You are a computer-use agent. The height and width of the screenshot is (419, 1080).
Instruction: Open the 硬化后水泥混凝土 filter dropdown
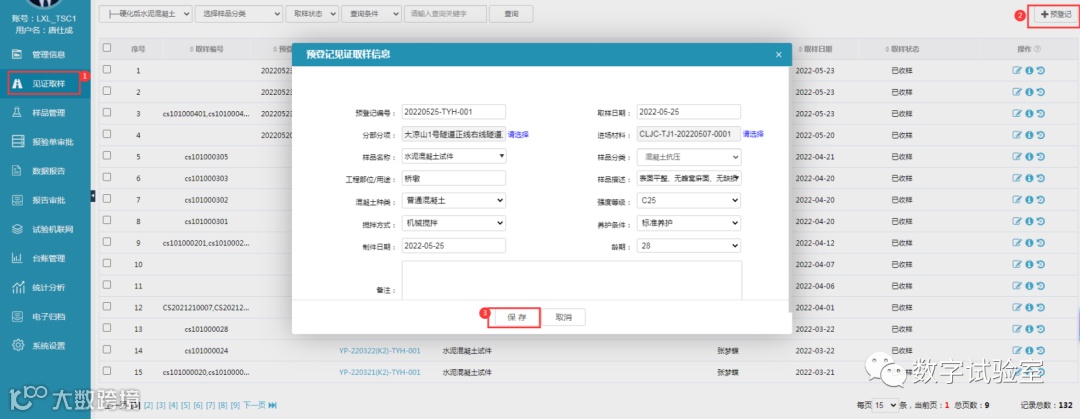coord(145,14)
